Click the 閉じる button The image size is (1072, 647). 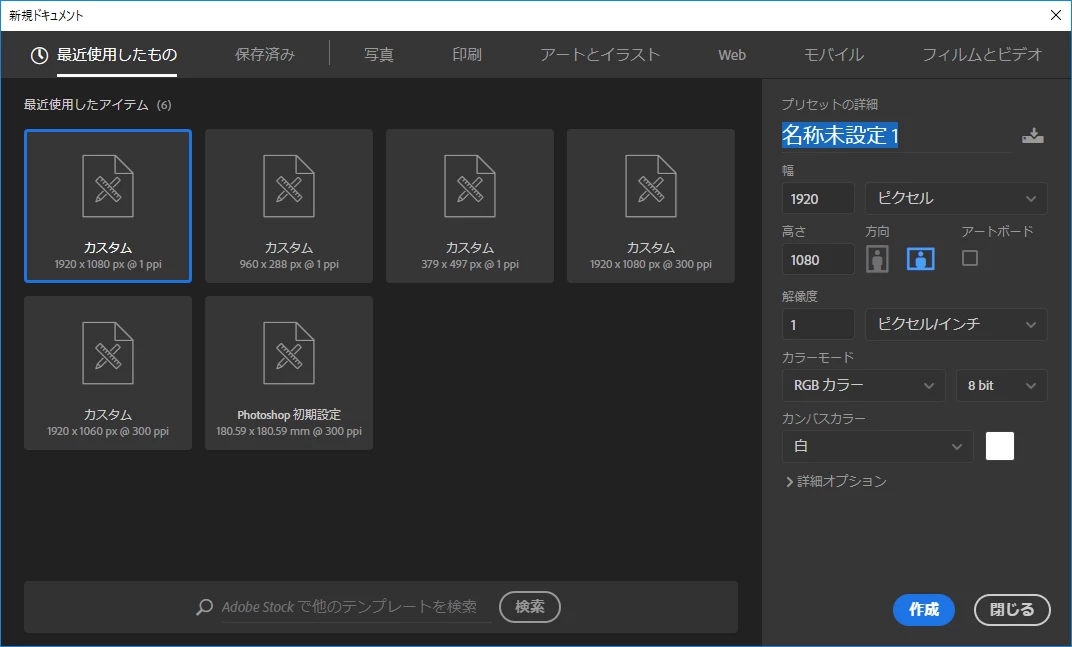pos(1012,609)
